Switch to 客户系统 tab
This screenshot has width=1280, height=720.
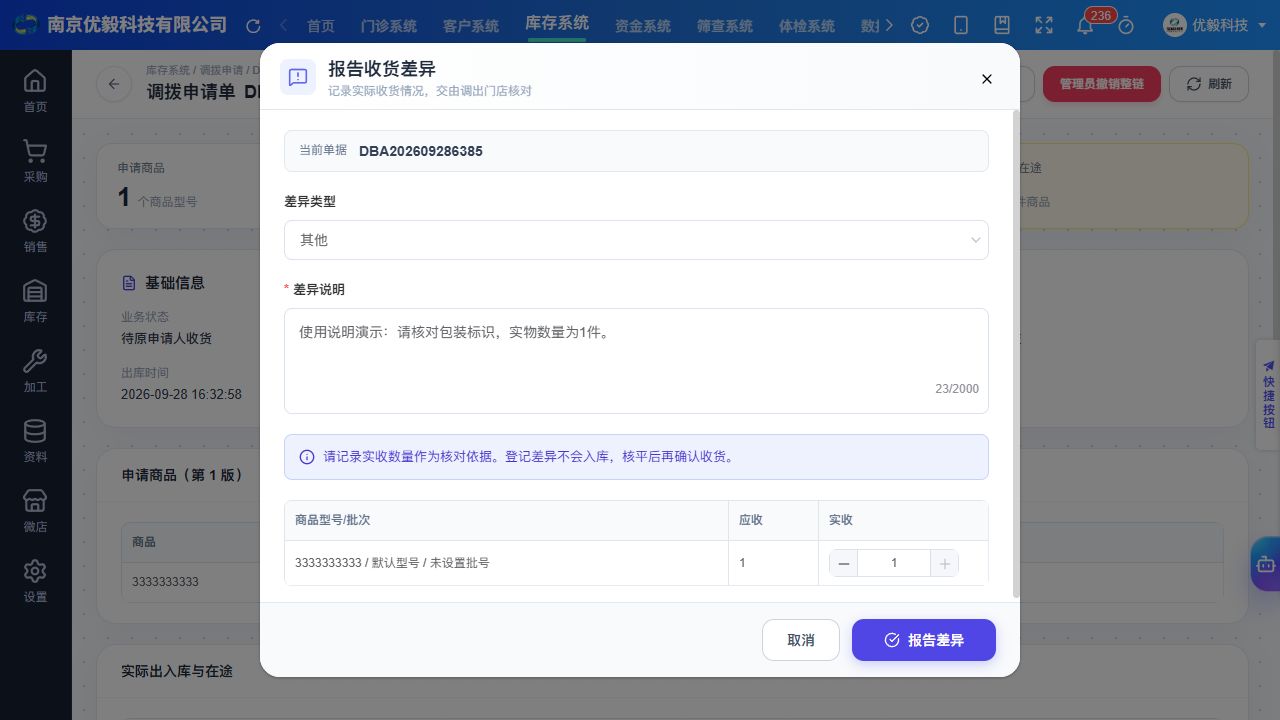471,26
